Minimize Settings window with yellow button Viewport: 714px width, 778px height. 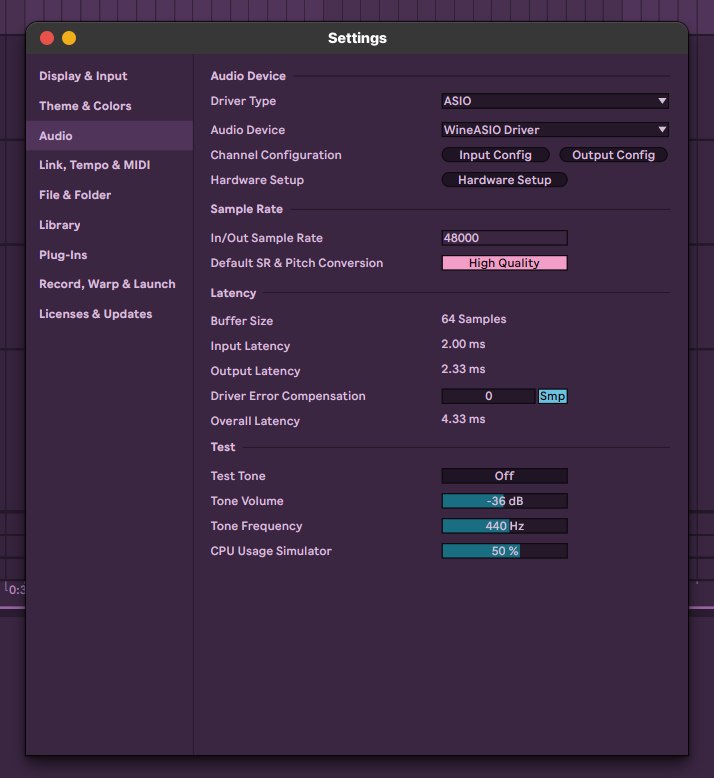(69, 38)
